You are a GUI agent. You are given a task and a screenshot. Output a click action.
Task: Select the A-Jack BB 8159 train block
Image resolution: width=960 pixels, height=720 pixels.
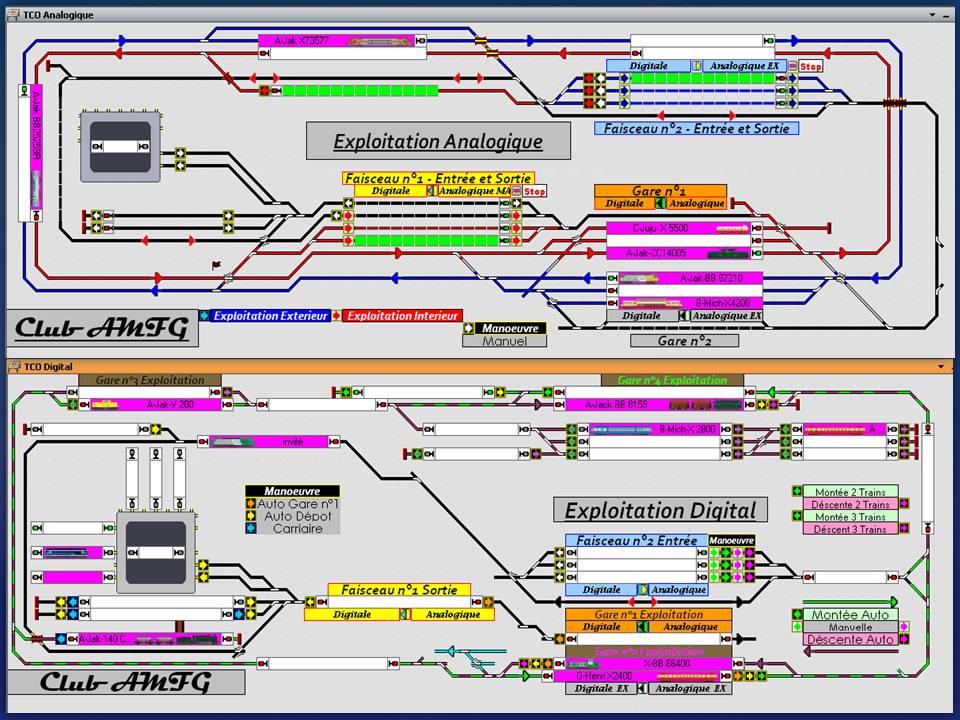(654, 405)
